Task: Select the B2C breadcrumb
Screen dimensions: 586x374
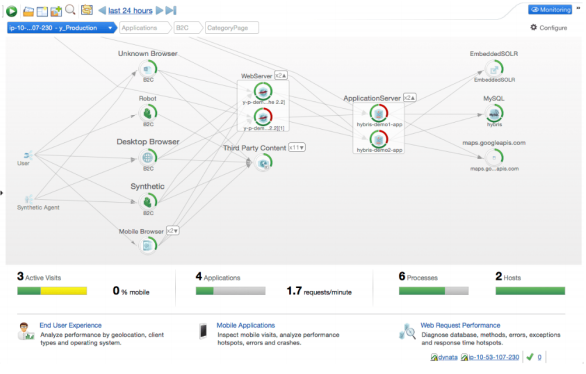Action: [x=188, y=28]
